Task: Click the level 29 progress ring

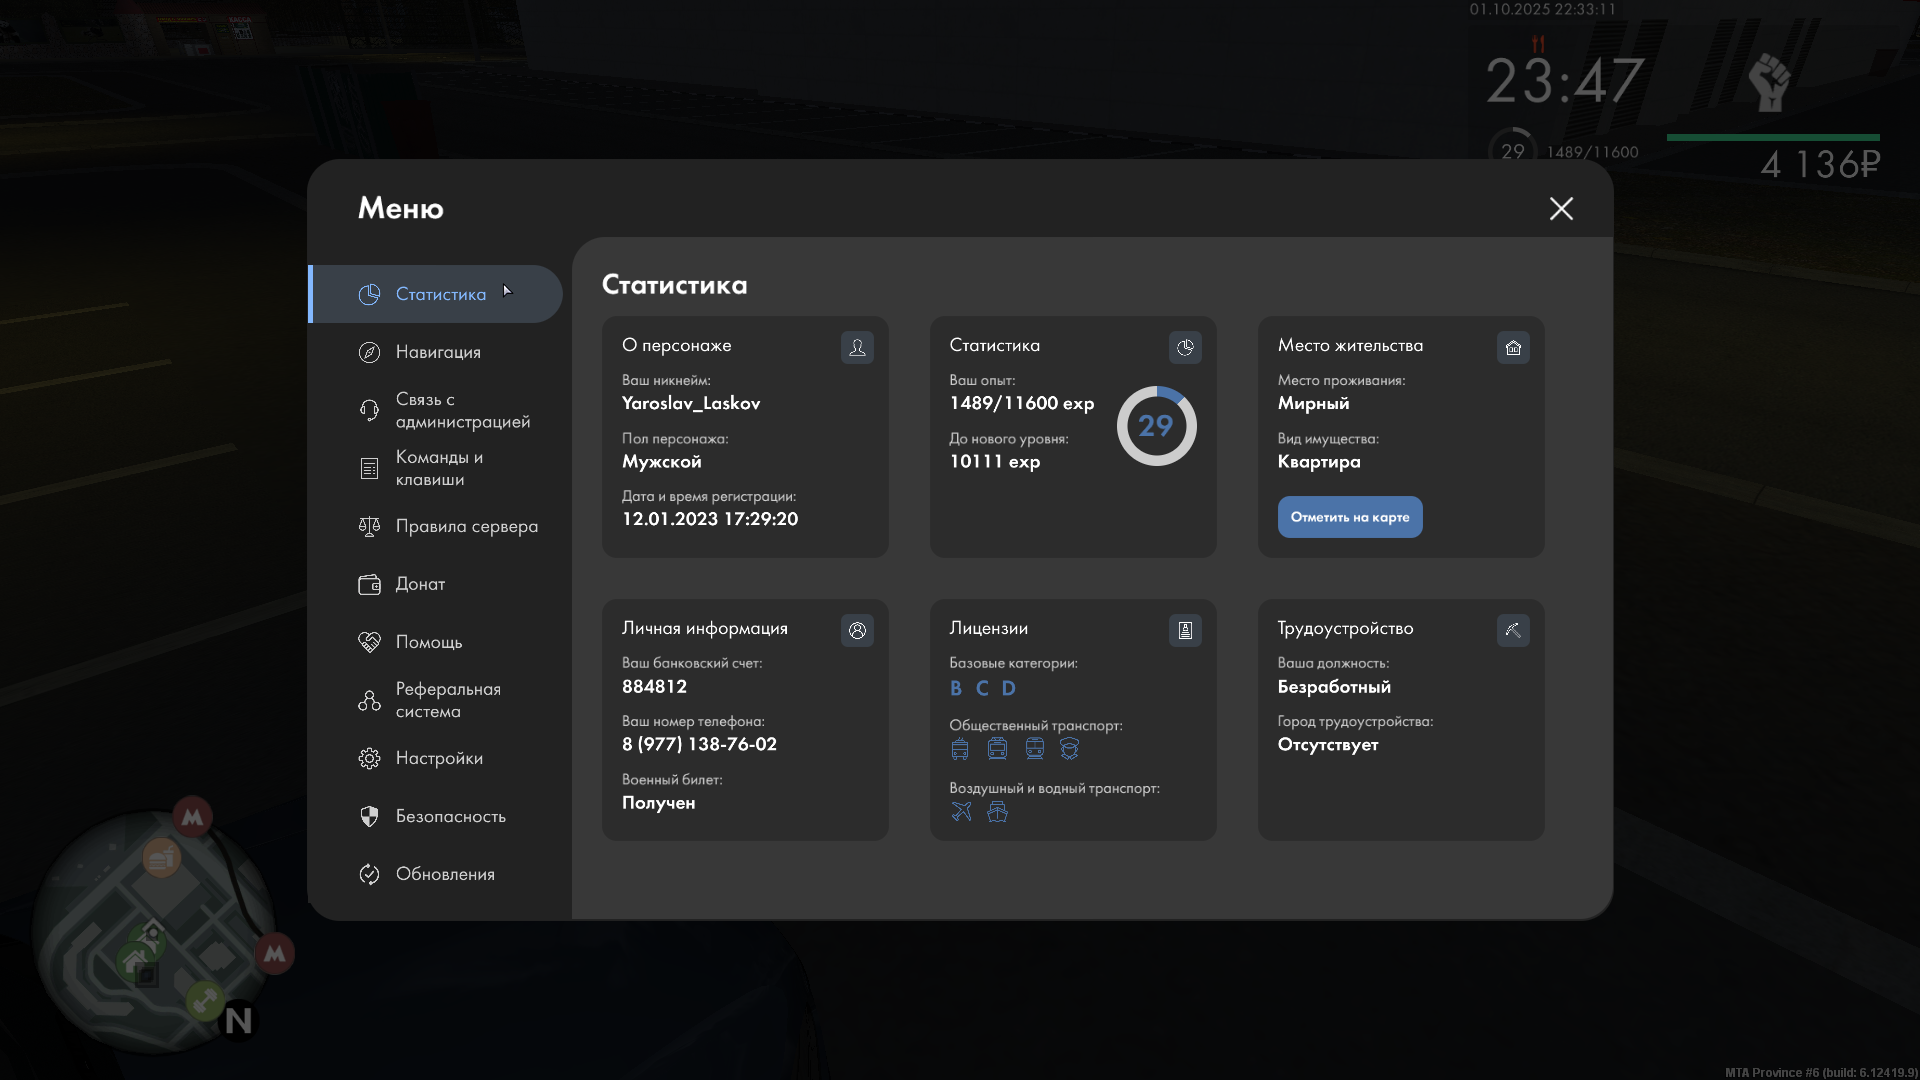Action: pyautogui.click(x=1156, y=426)
